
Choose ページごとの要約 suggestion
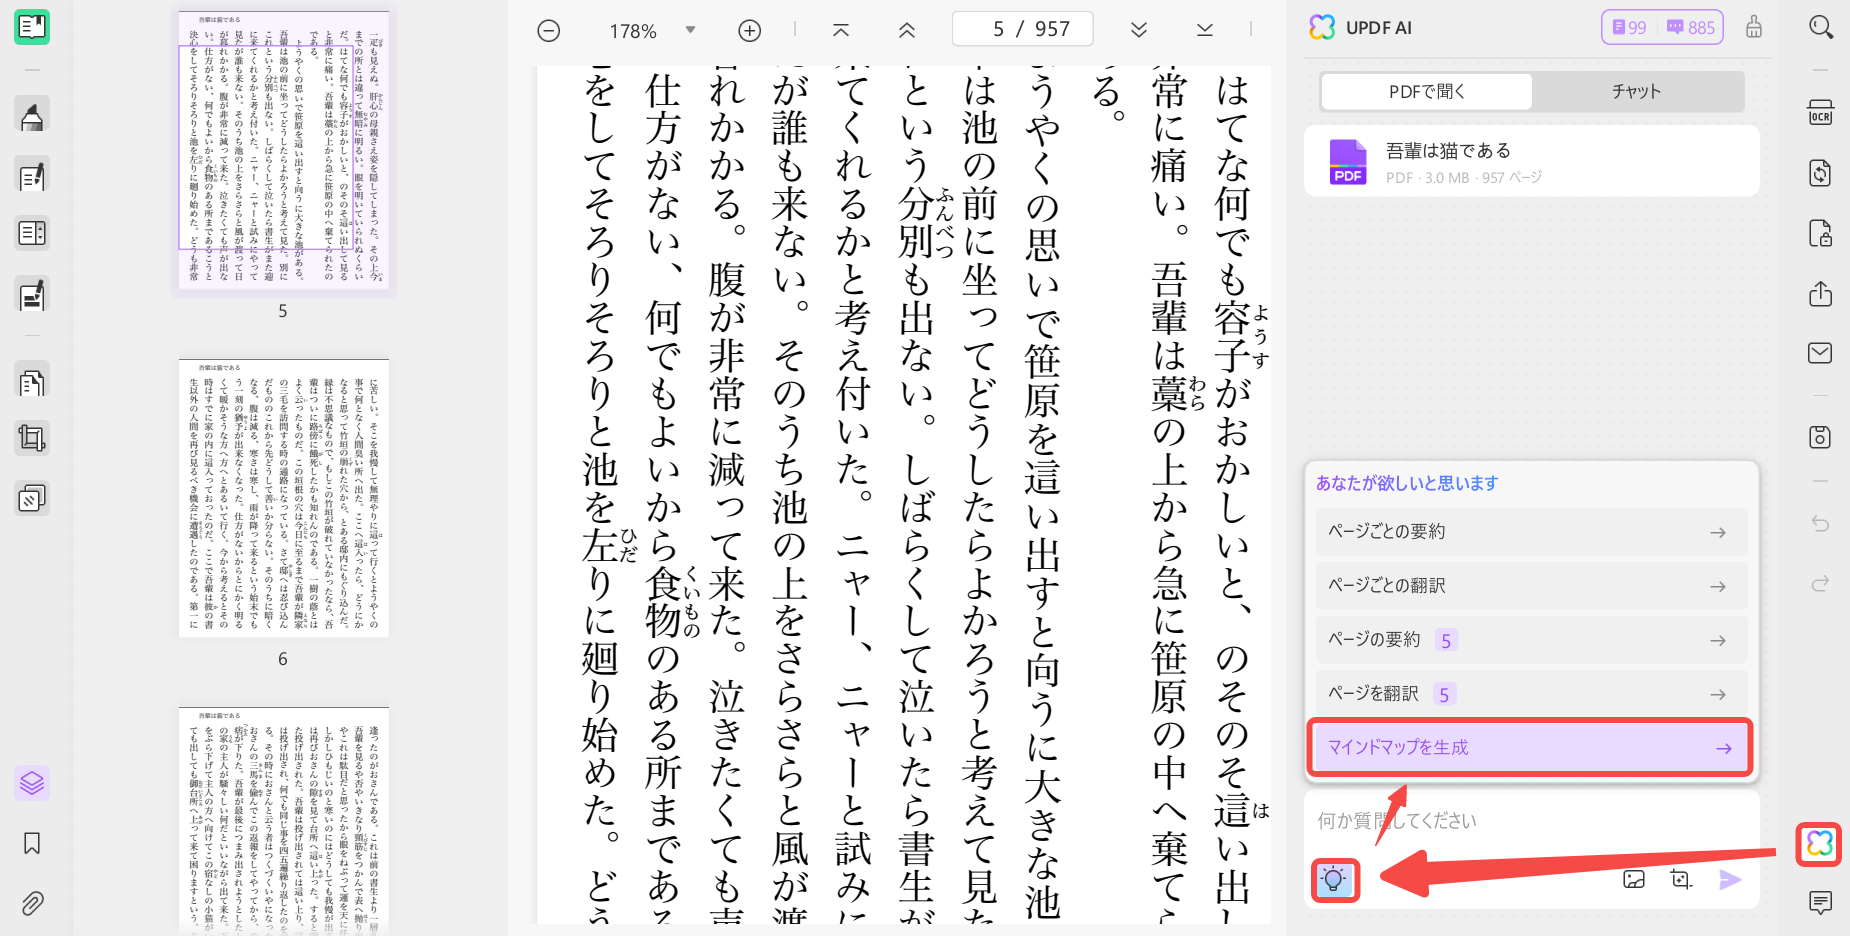1532,532
